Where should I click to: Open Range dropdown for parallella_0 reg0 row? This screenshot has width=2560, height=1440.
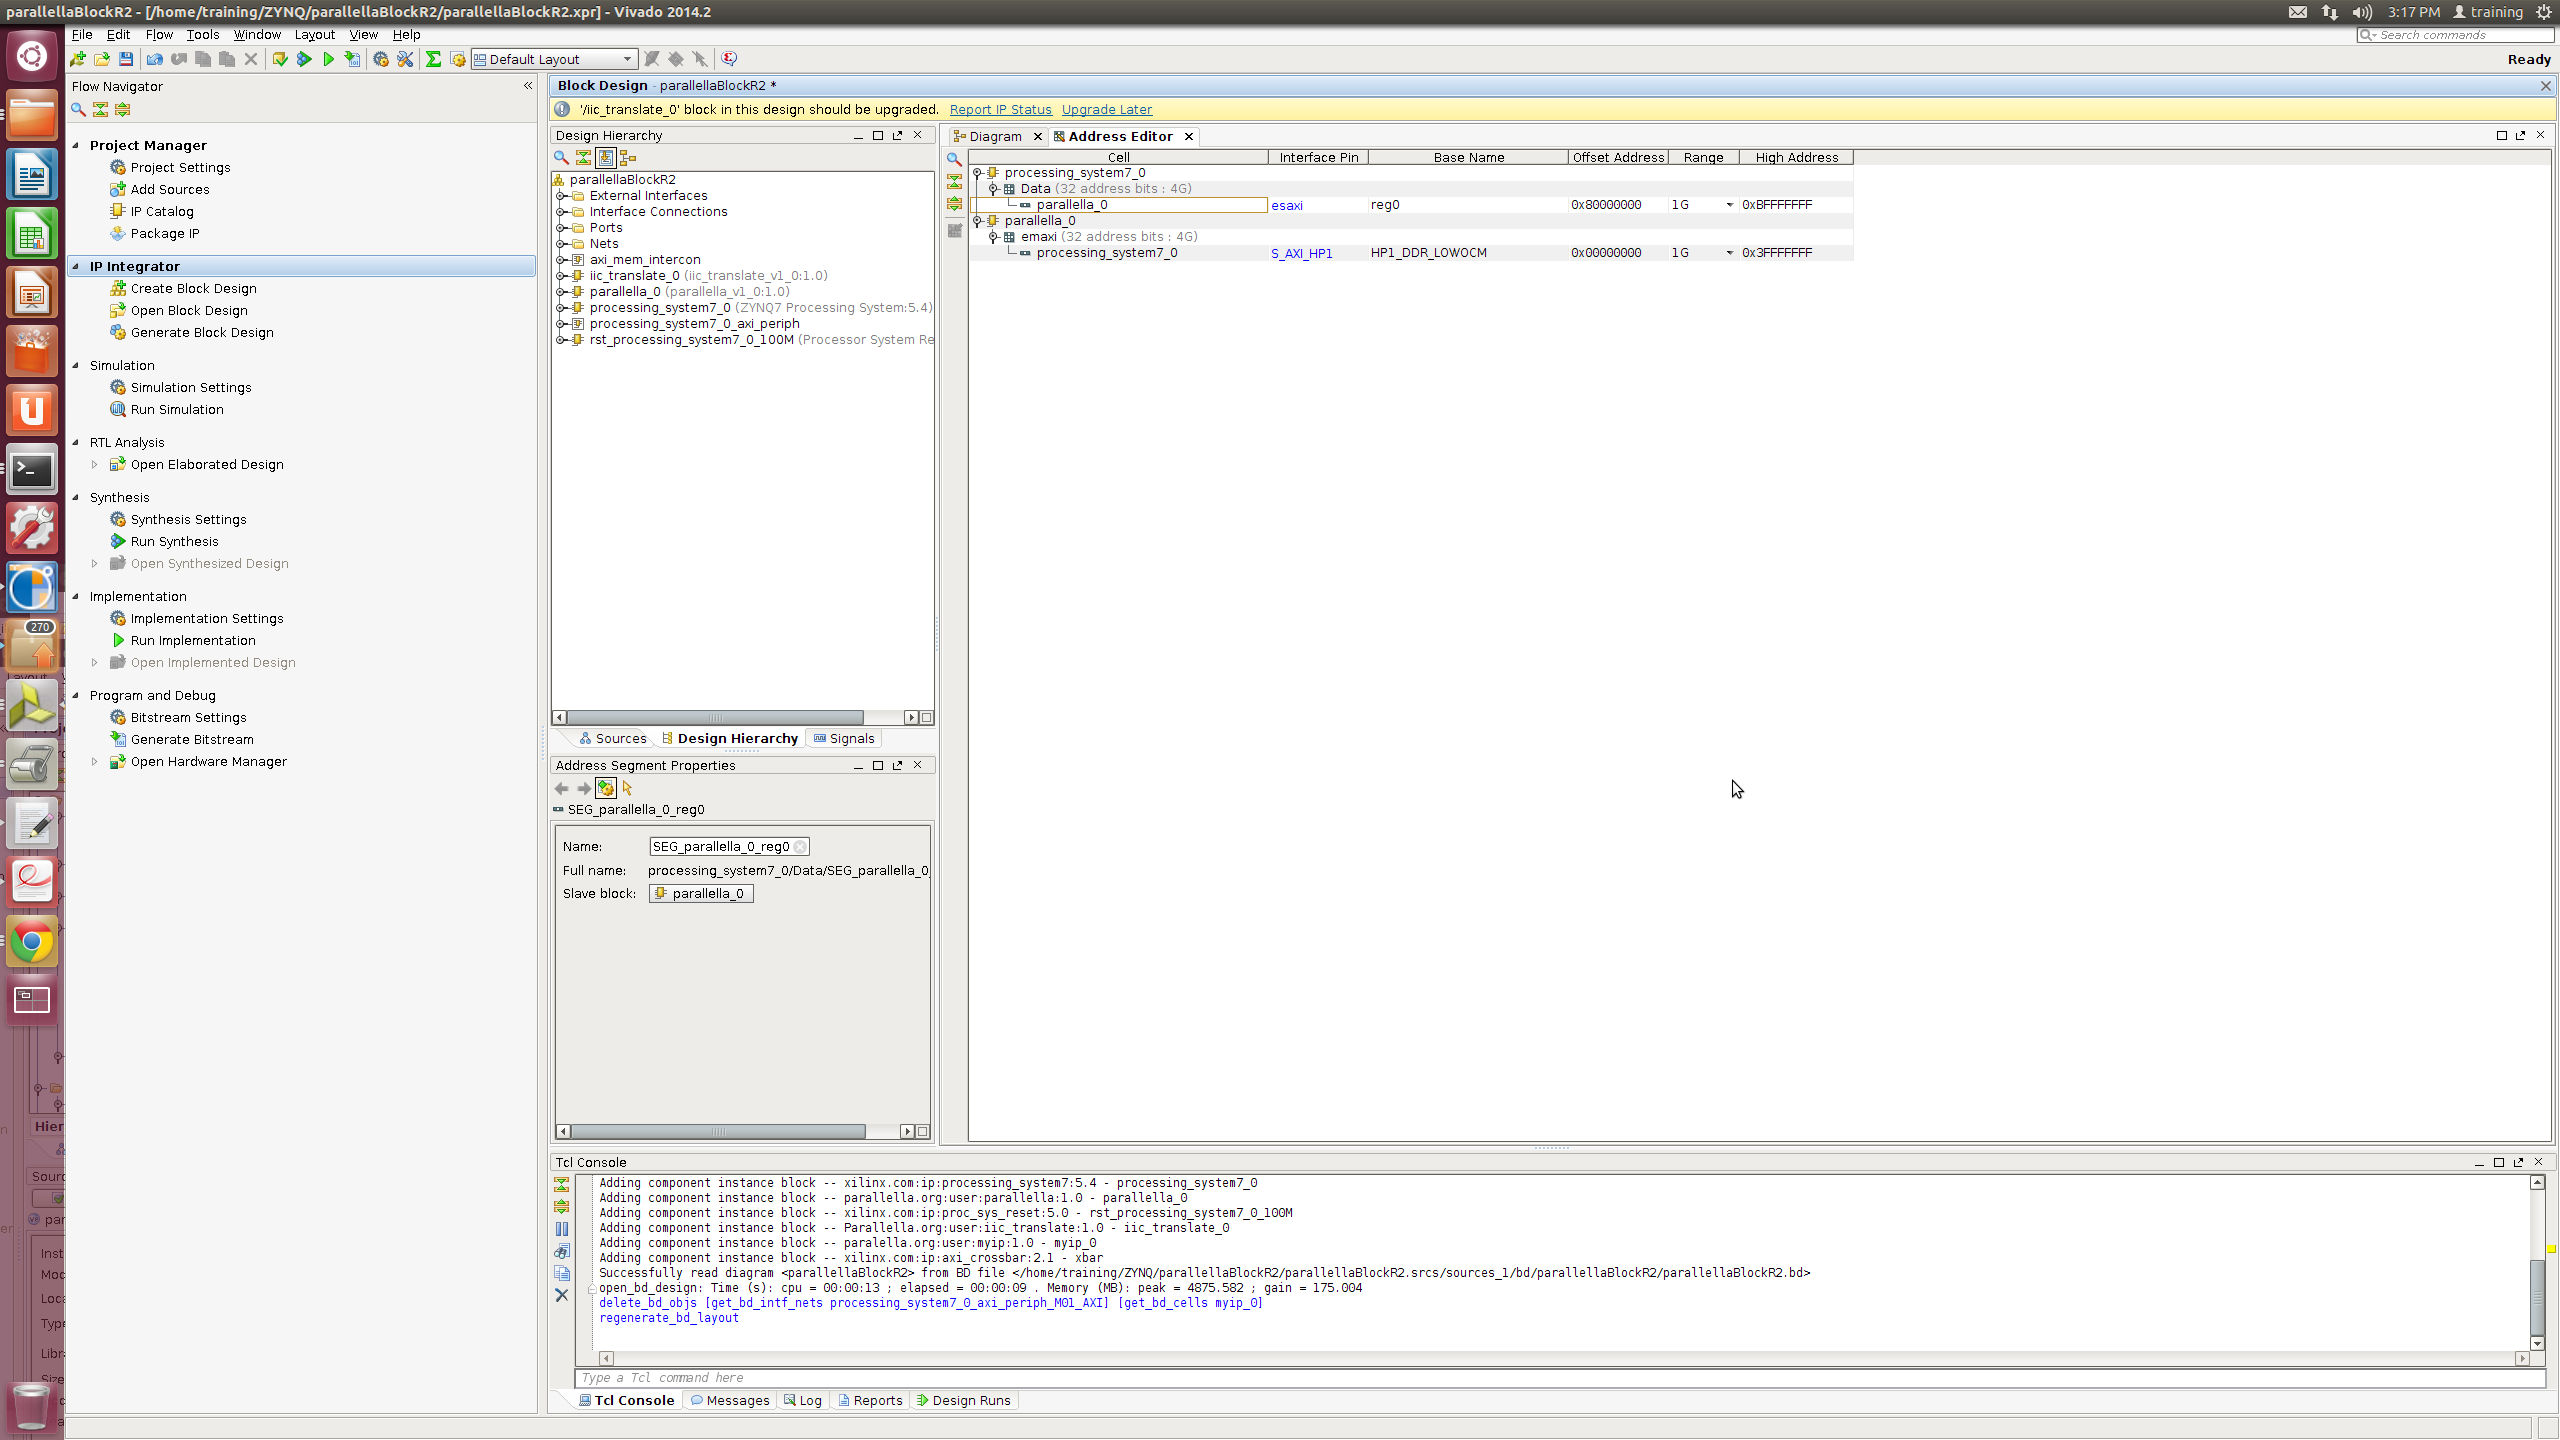pyautogui.click(x=1729, y=205)
